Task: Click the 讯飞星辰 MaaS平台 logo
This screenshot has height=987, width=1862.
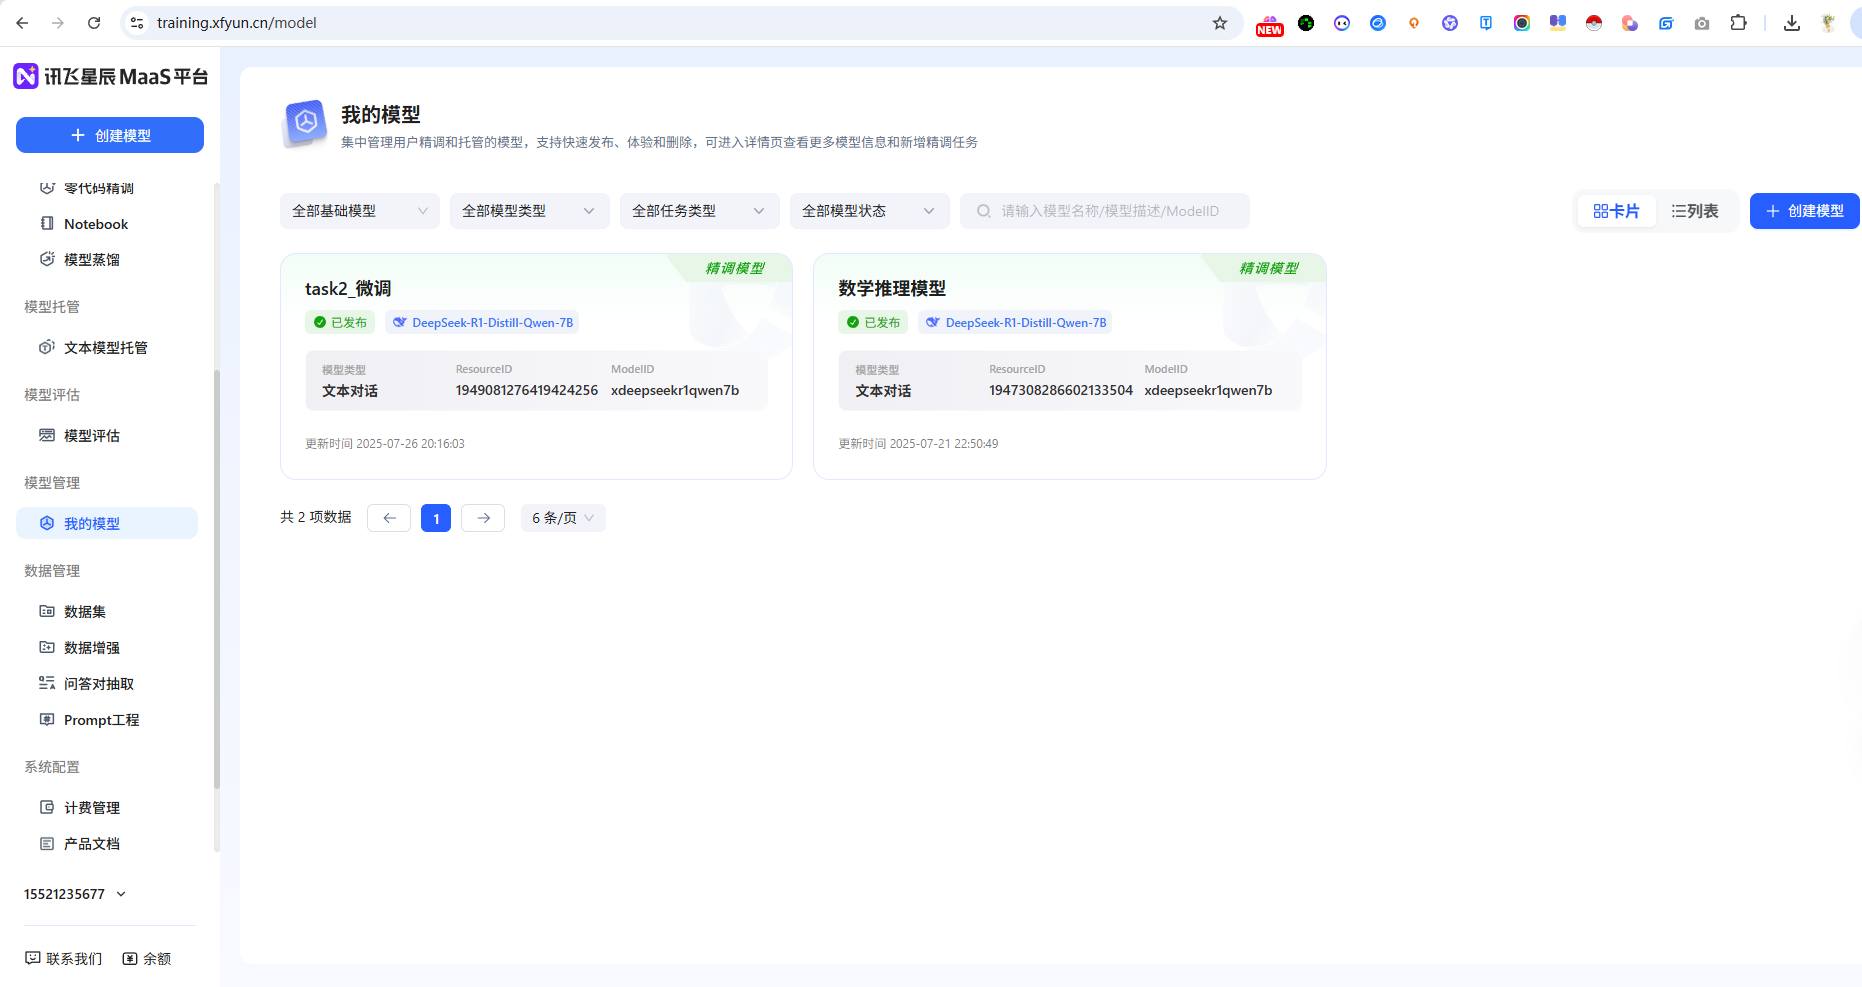Action: [110, 76]
